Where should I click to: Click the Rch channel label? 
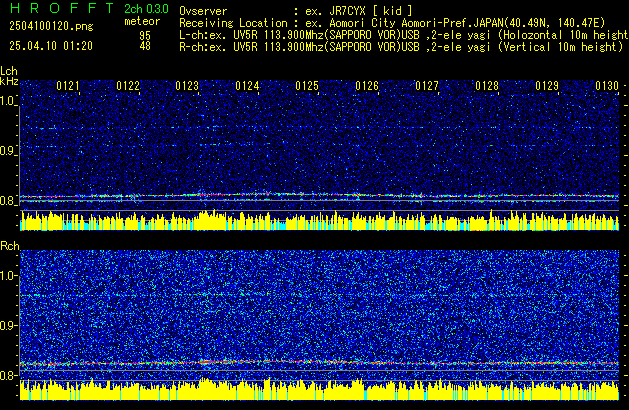(10, 246)
